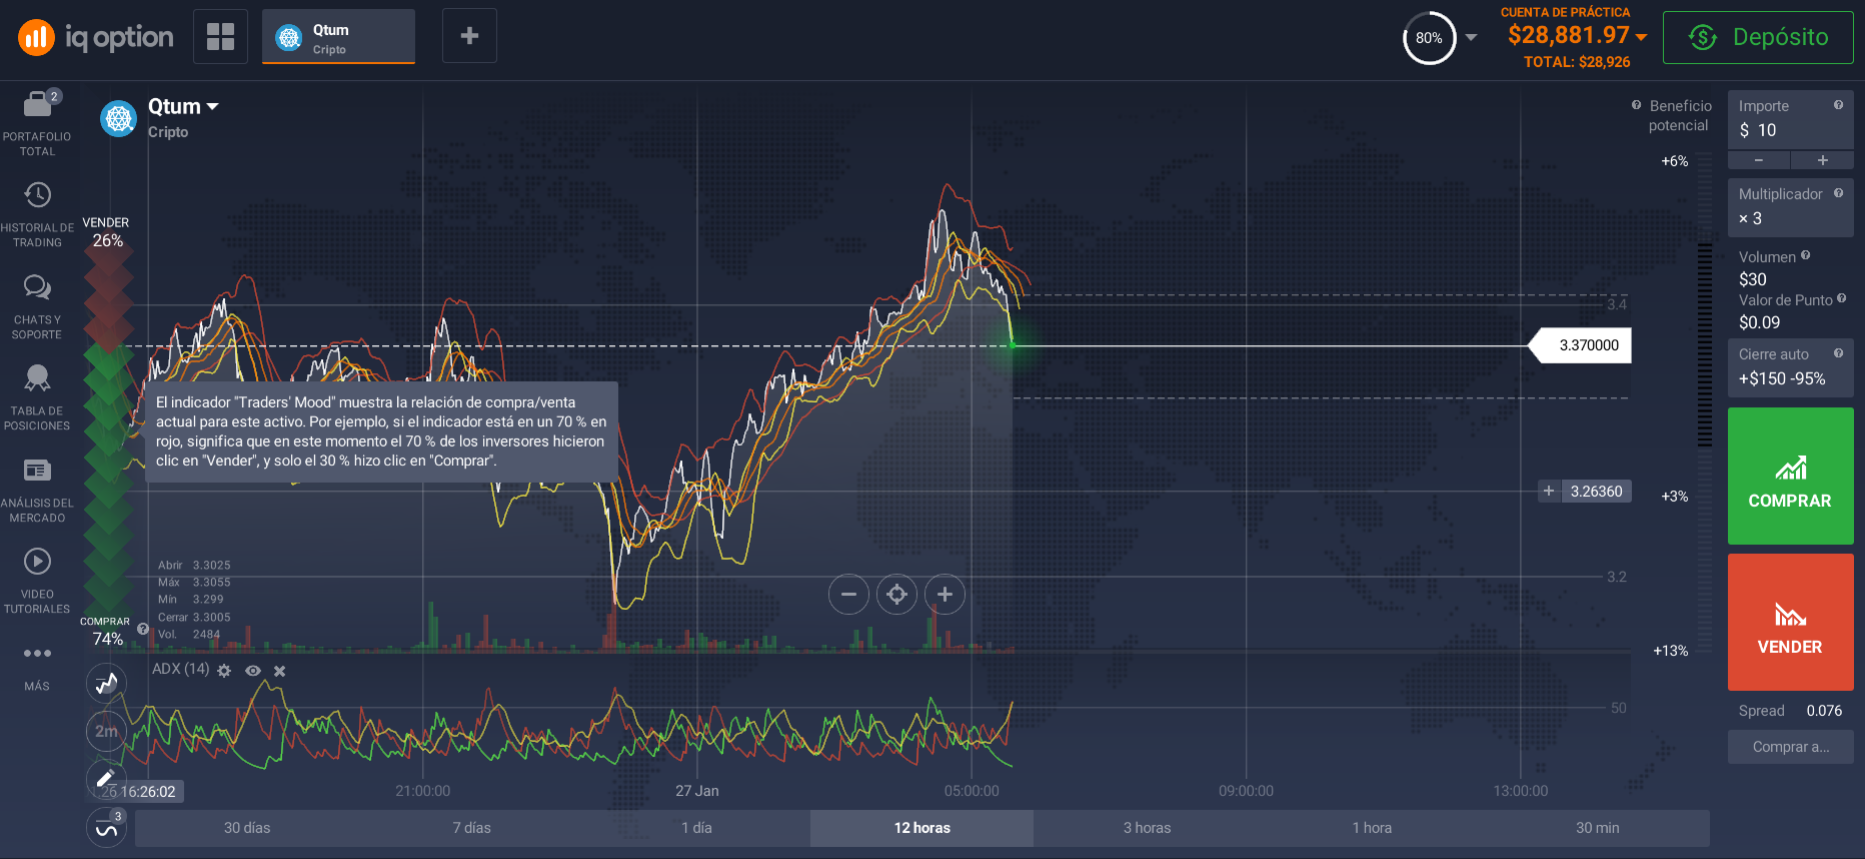
Task: Change the 2m candle interval
Action: point(106,731)
